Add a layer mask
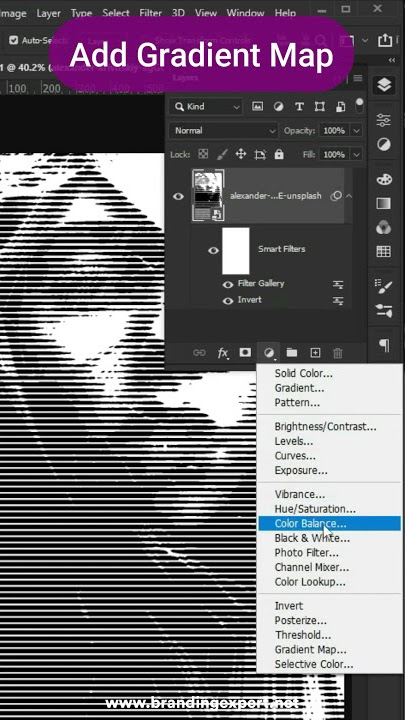The image size is (405, 720). click(x=245, y=352)
